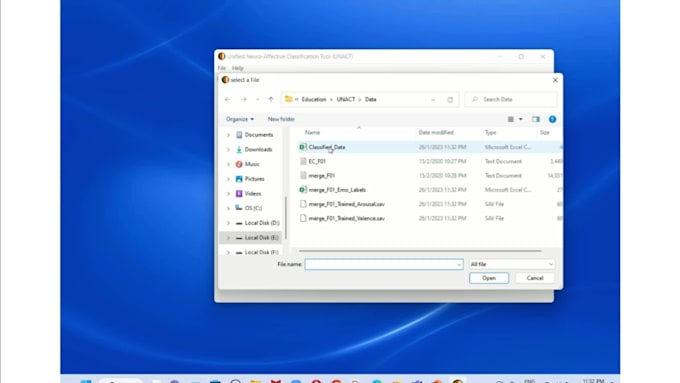Open the OS (C:) drive
Screen dimensions: 680x383
248,208
